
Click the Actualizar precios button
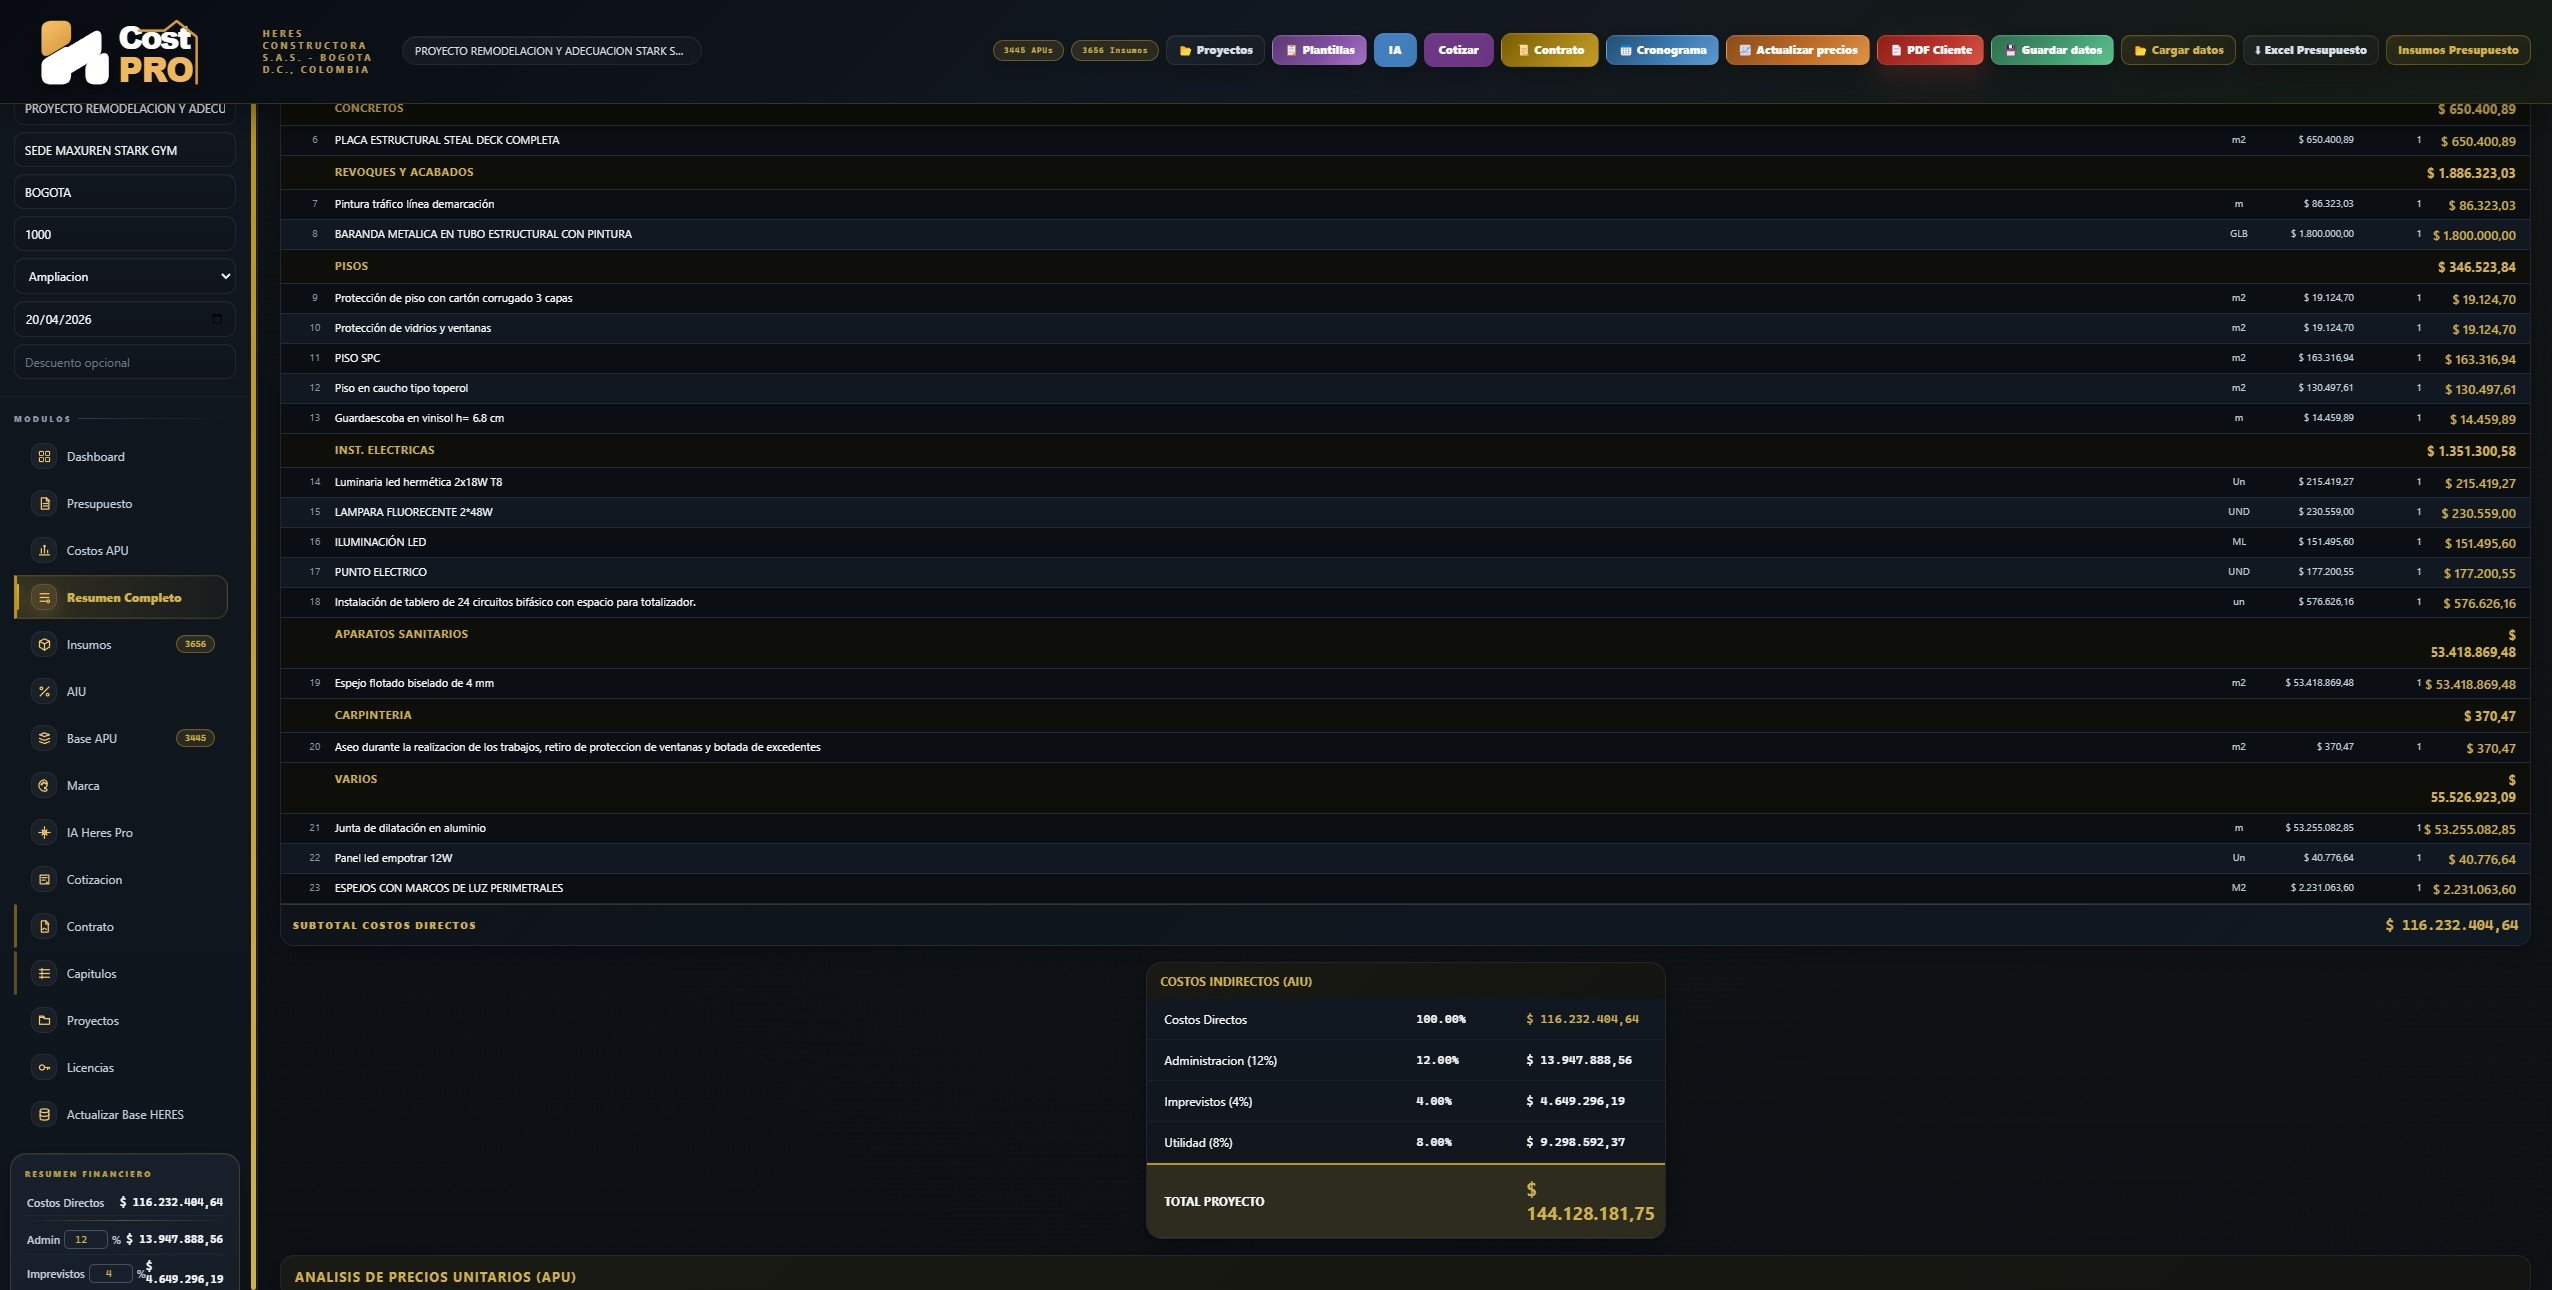tap(1797, 50)
